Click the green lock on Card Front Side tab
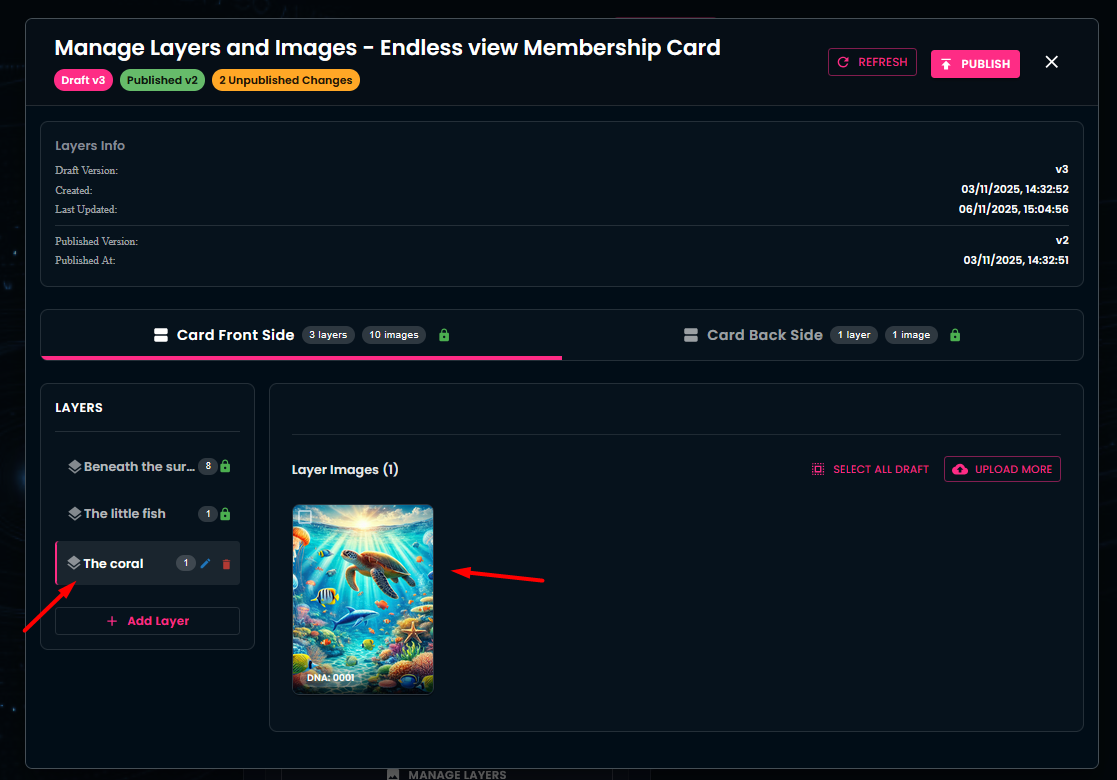Image resolution: width=1117 pixels, height=780 pixels. (444, 335)
